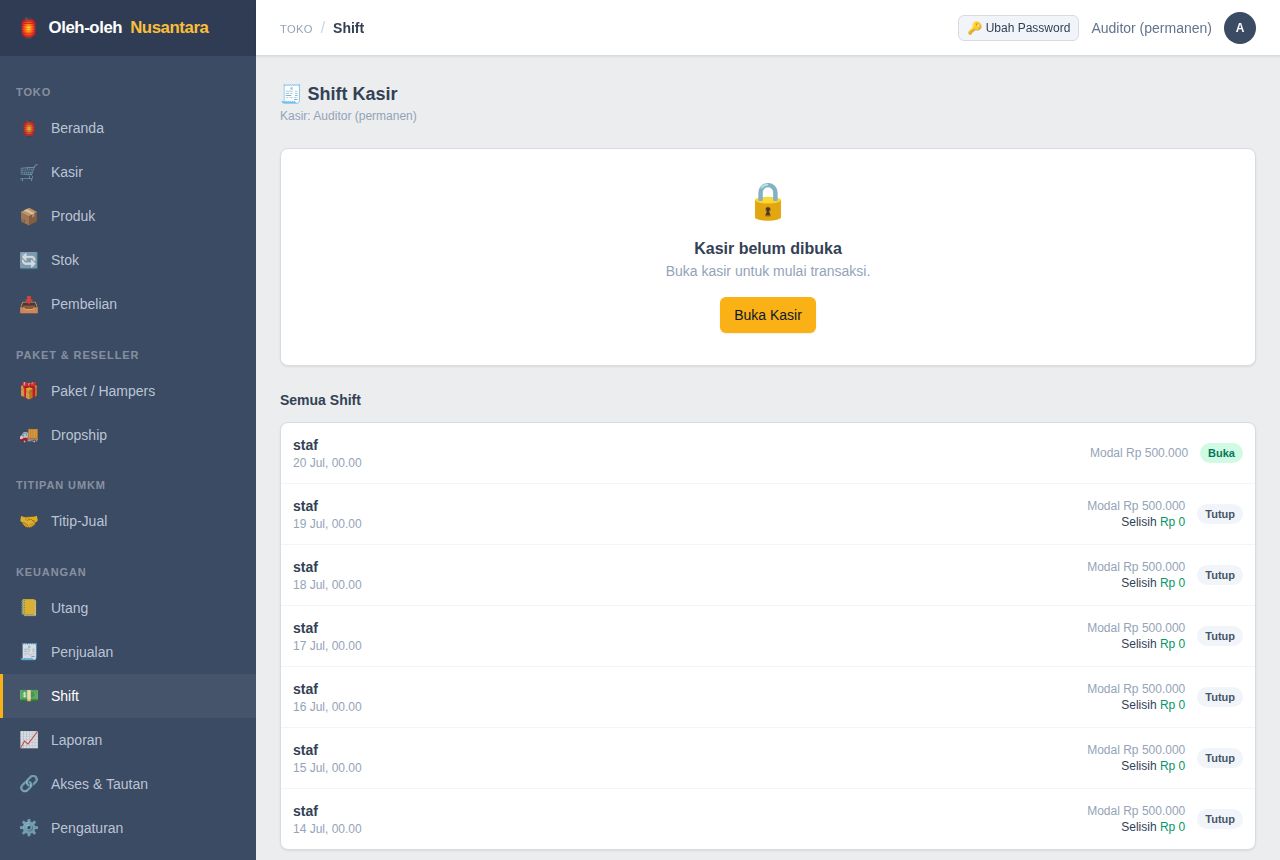Viewport: 1280px width, 860px height.
Task: Open the Produk box icon
Action: coord(29,216)
